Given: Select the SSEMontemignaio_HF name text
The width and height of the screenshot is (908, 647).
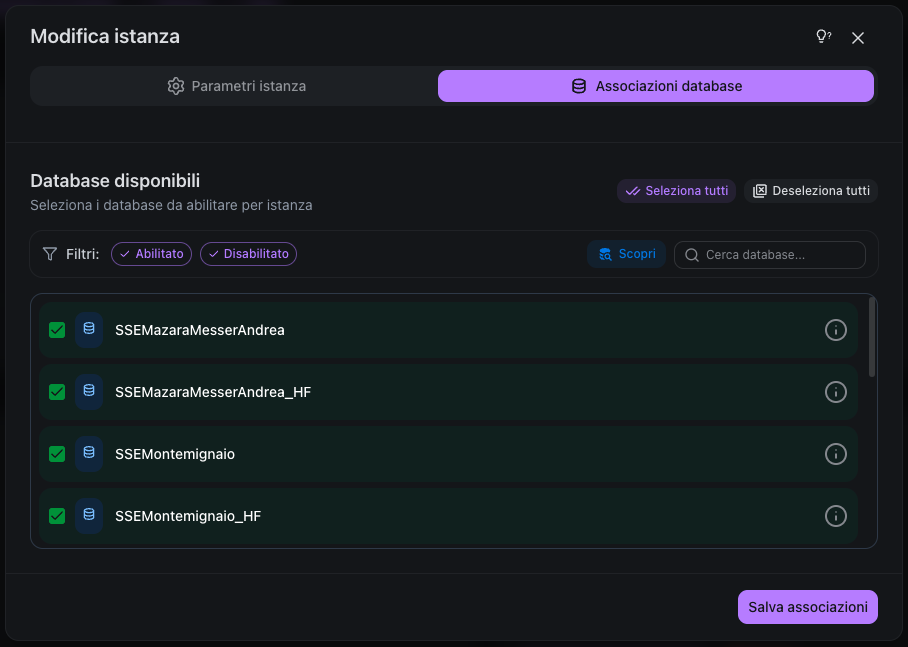Looking at the screenshot, I should point(188,516).
